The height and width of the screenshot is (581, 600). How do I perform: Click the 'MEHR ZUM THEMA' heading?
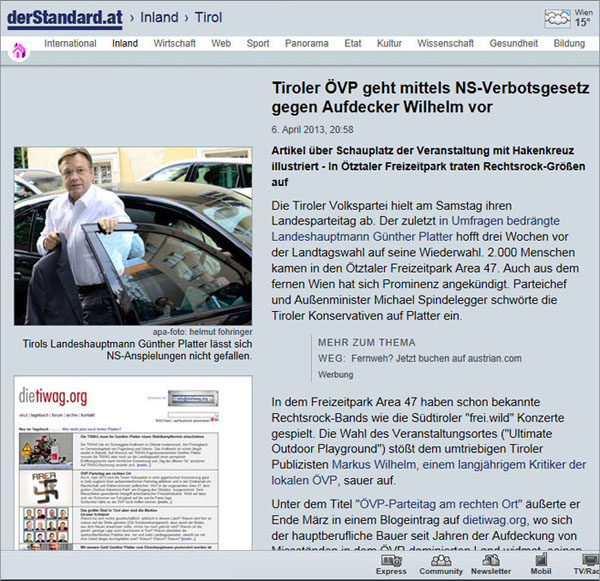(367, 343)
